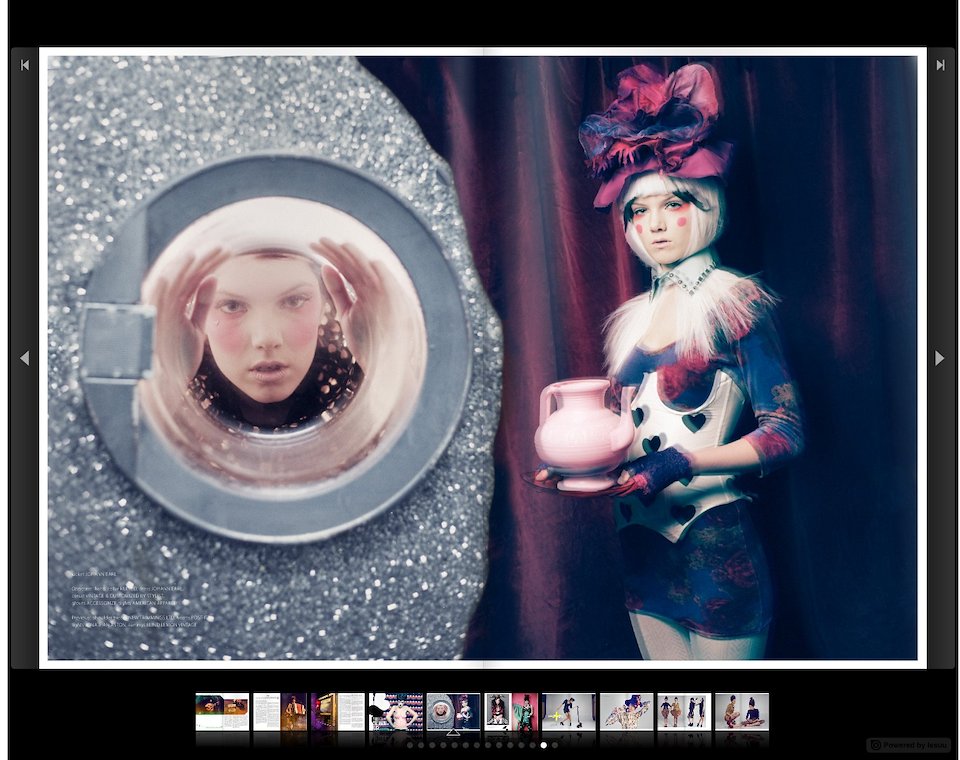This screenshot has height=760, width=960.
Task: Open the Powered by issuu link
Action: pyautogui.click(x=908, y=745)
